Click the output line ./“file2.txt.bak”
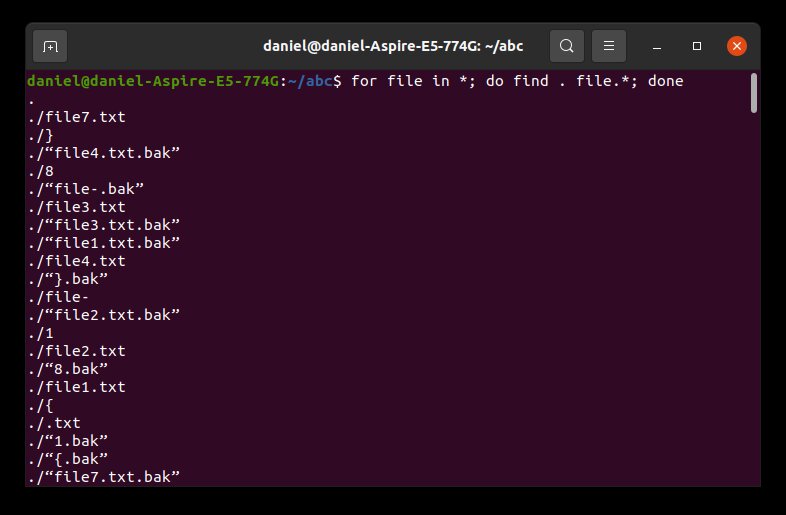Screen dimensions: 786x515 pos(104,315)
